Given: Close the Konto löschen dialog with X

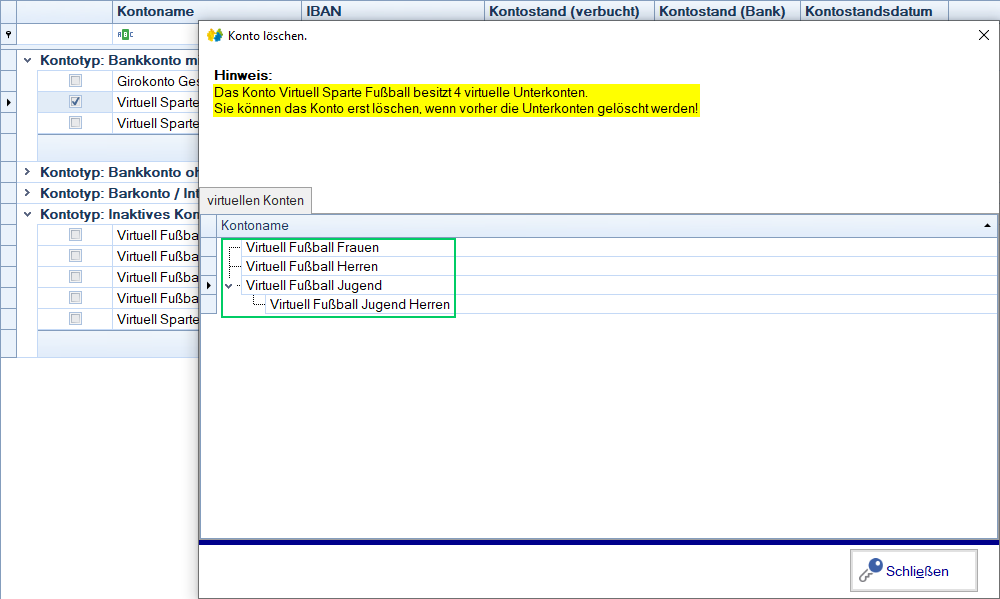Looking at the screenshot, I should point(983,35).
